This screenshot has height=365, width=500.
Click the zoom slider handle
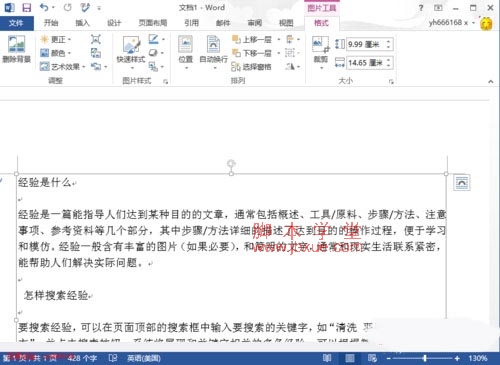pyautogui.click(x=425, y=358)
